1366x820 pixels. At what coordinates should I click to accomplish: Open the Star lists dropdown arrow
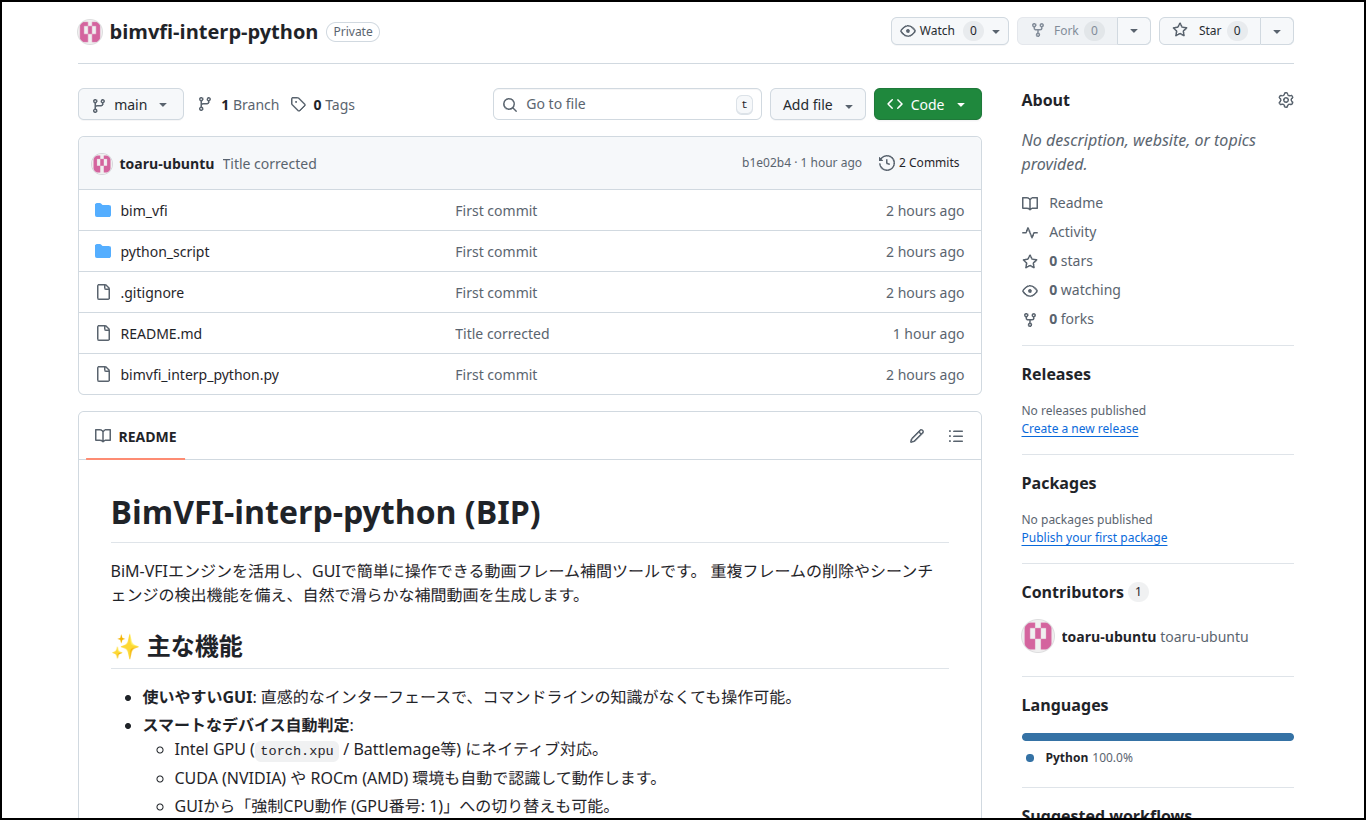pos(1277,31)
